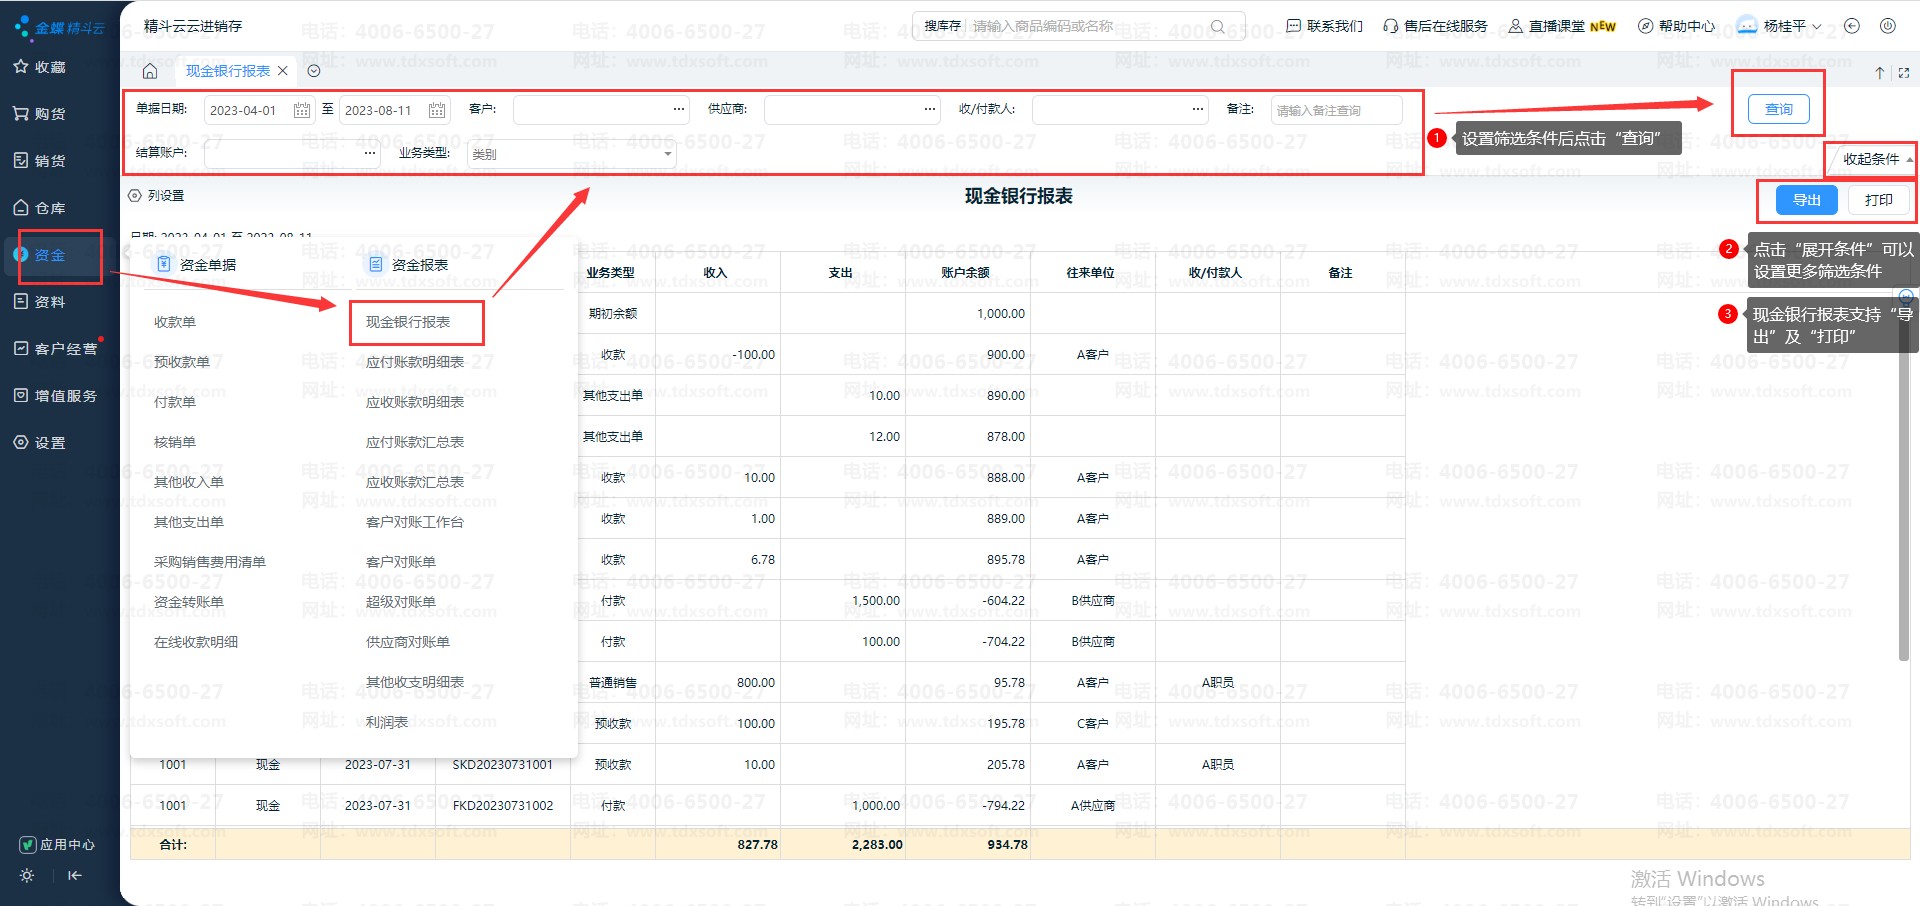Click the 查询 button
The image size is (1920, 906).
point(1778,109)
